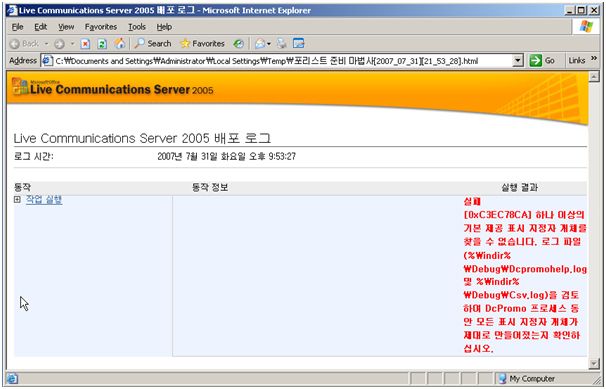Open the Help menu
This screenshot has width=606, height=389.
coord(164,27)
